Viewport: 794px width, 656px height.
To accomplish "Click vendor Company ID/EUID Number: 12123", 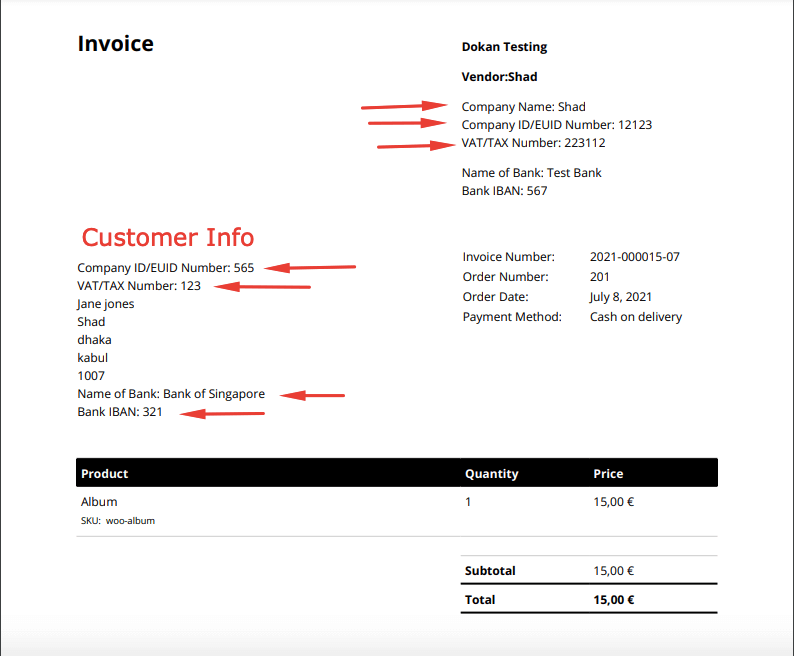I will tap(557, 125).
